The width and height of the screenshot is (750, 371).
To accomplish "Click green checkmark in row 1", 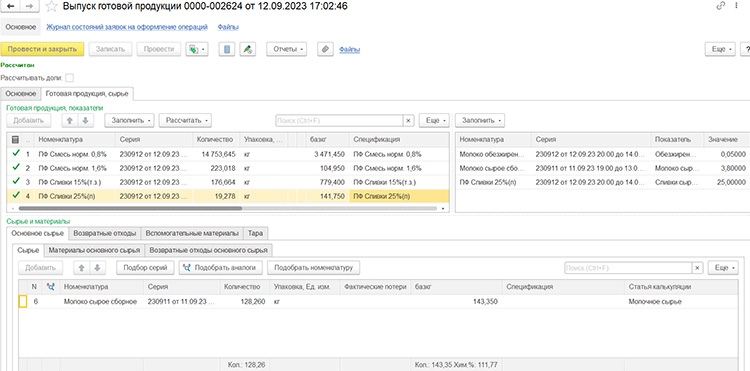I will pos(16,154).
